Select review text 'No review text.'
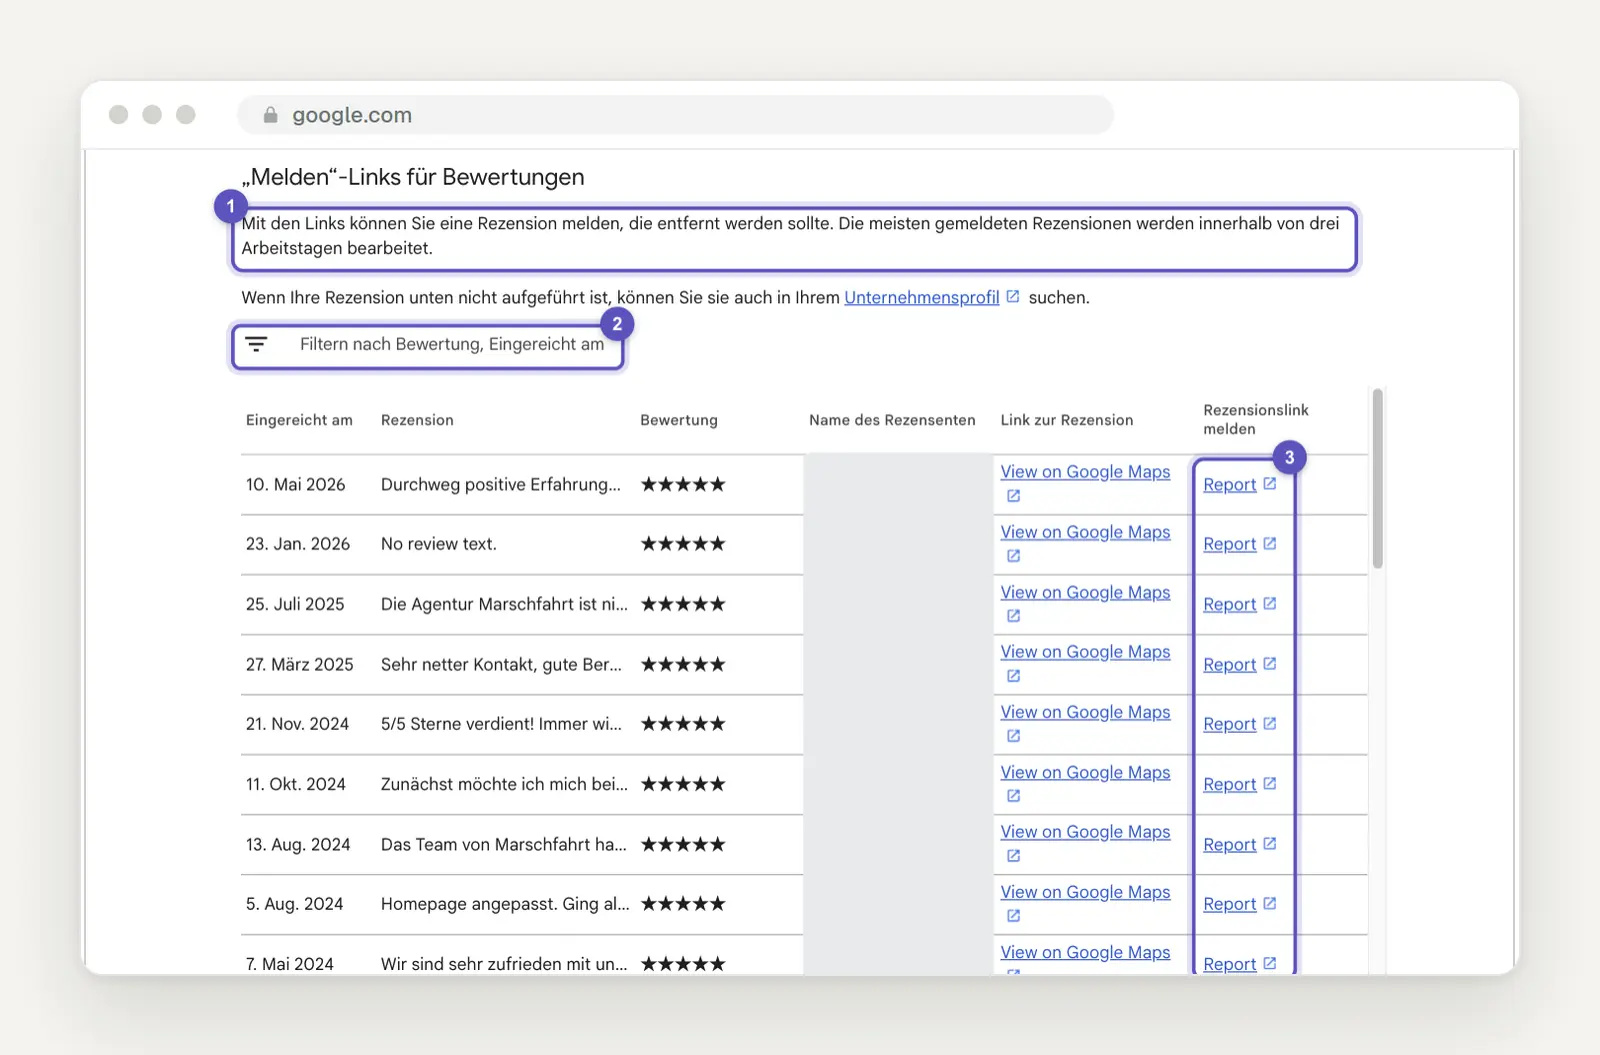 point(439,544)
